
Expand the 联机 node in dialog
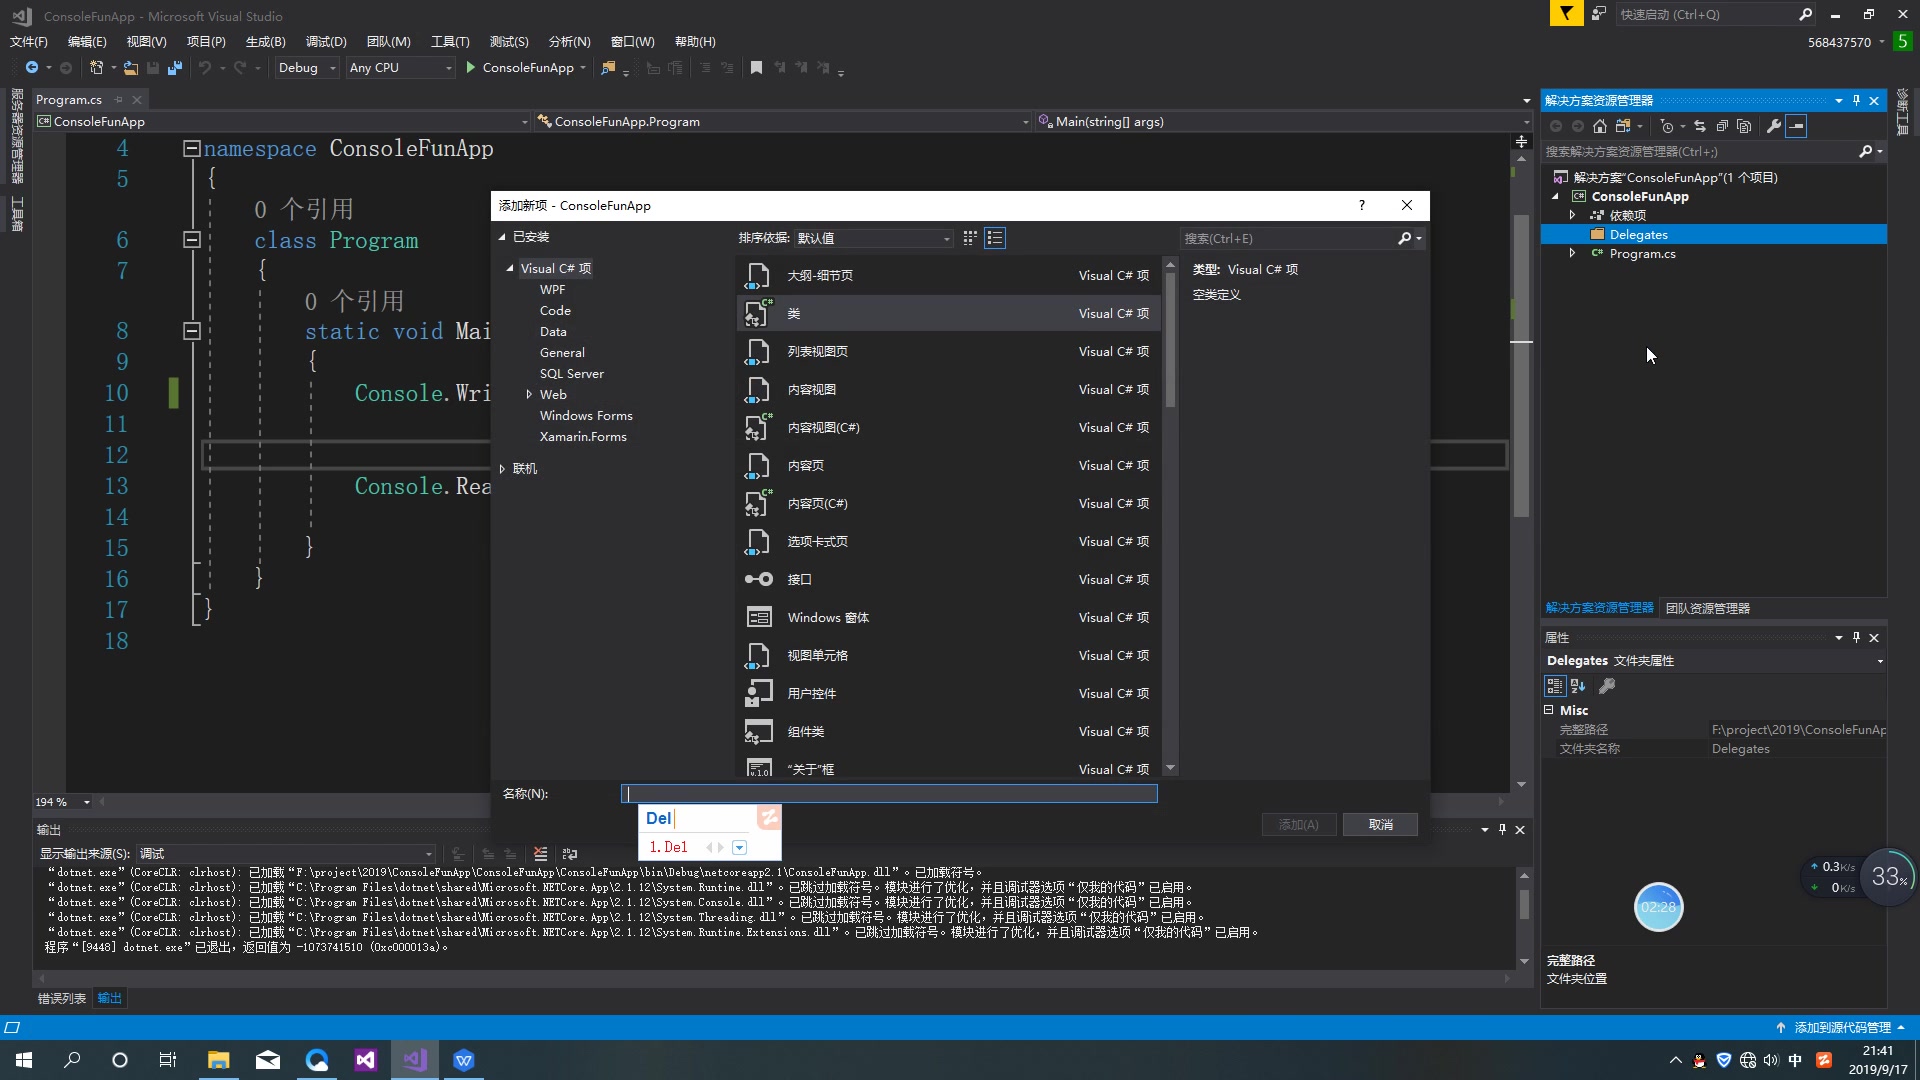[x=503, y=468]
